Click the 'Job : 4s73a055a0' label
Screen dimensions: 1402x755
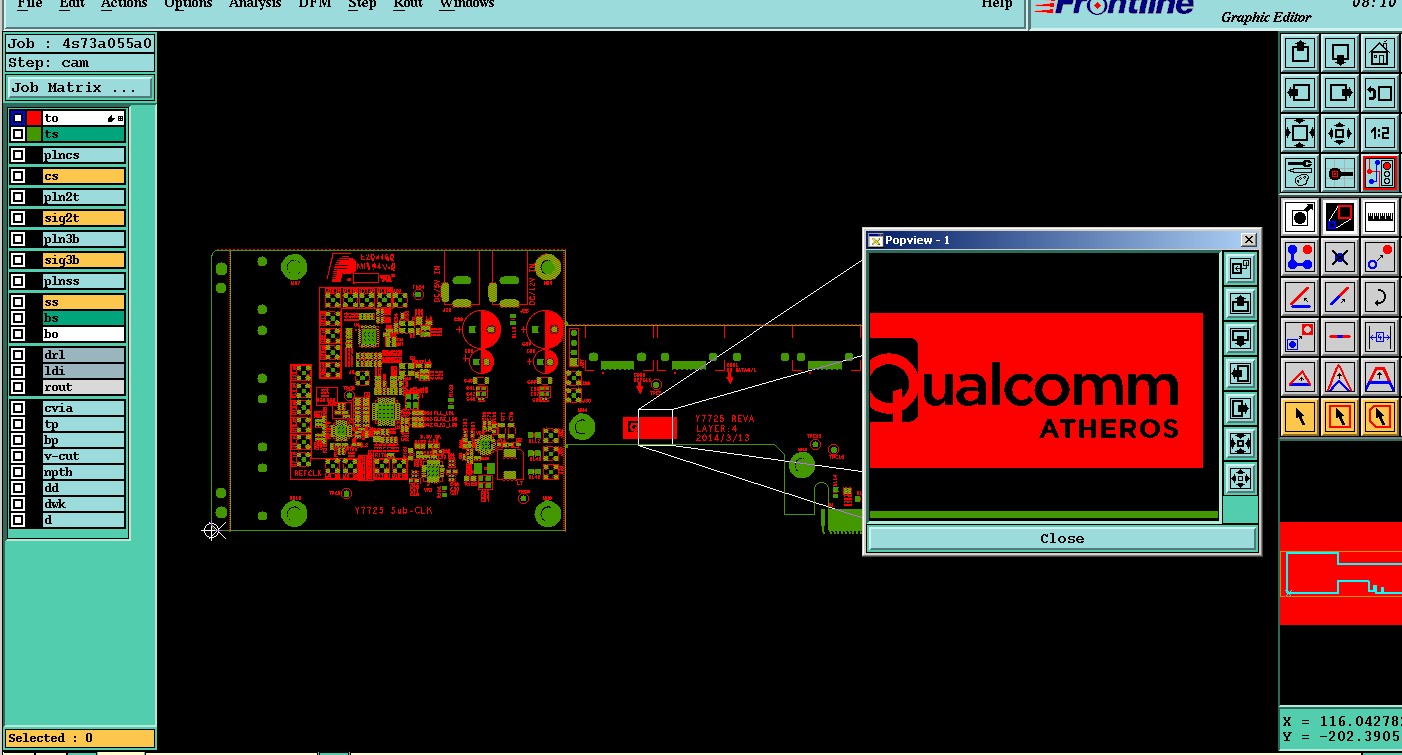click(x=80, y=43)
